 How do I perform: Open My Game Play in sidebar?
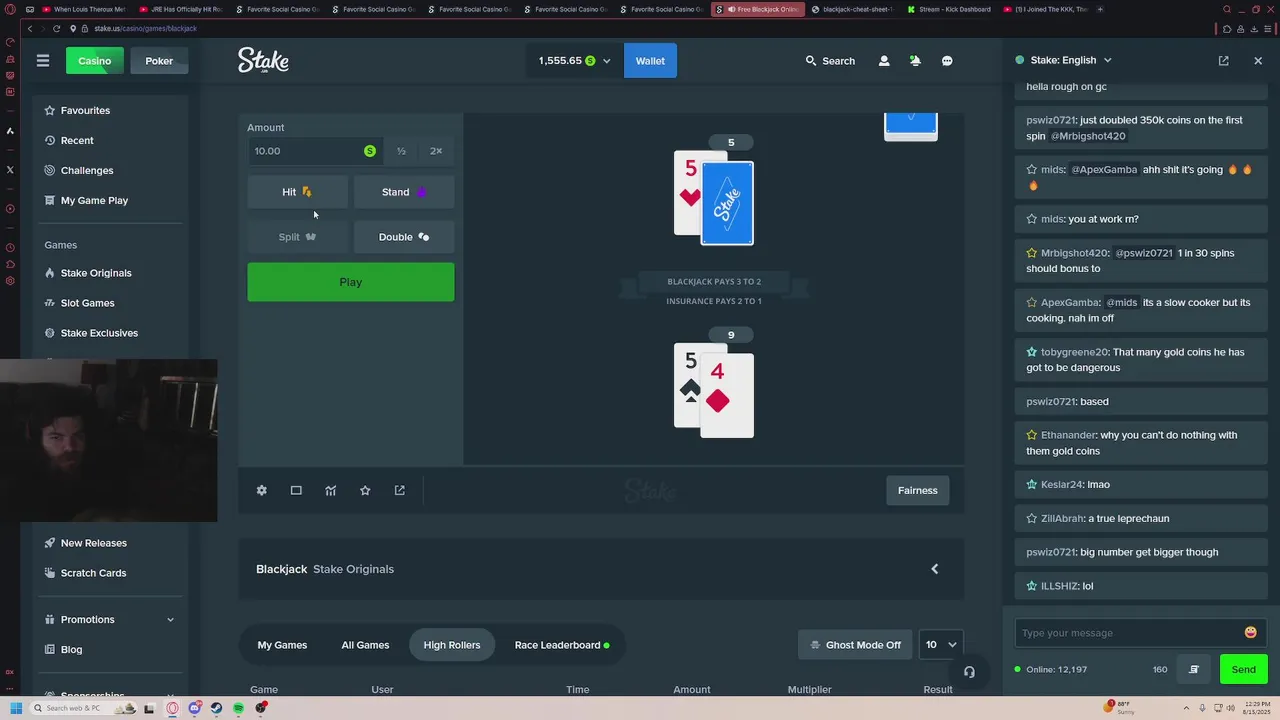coord(110,200)
